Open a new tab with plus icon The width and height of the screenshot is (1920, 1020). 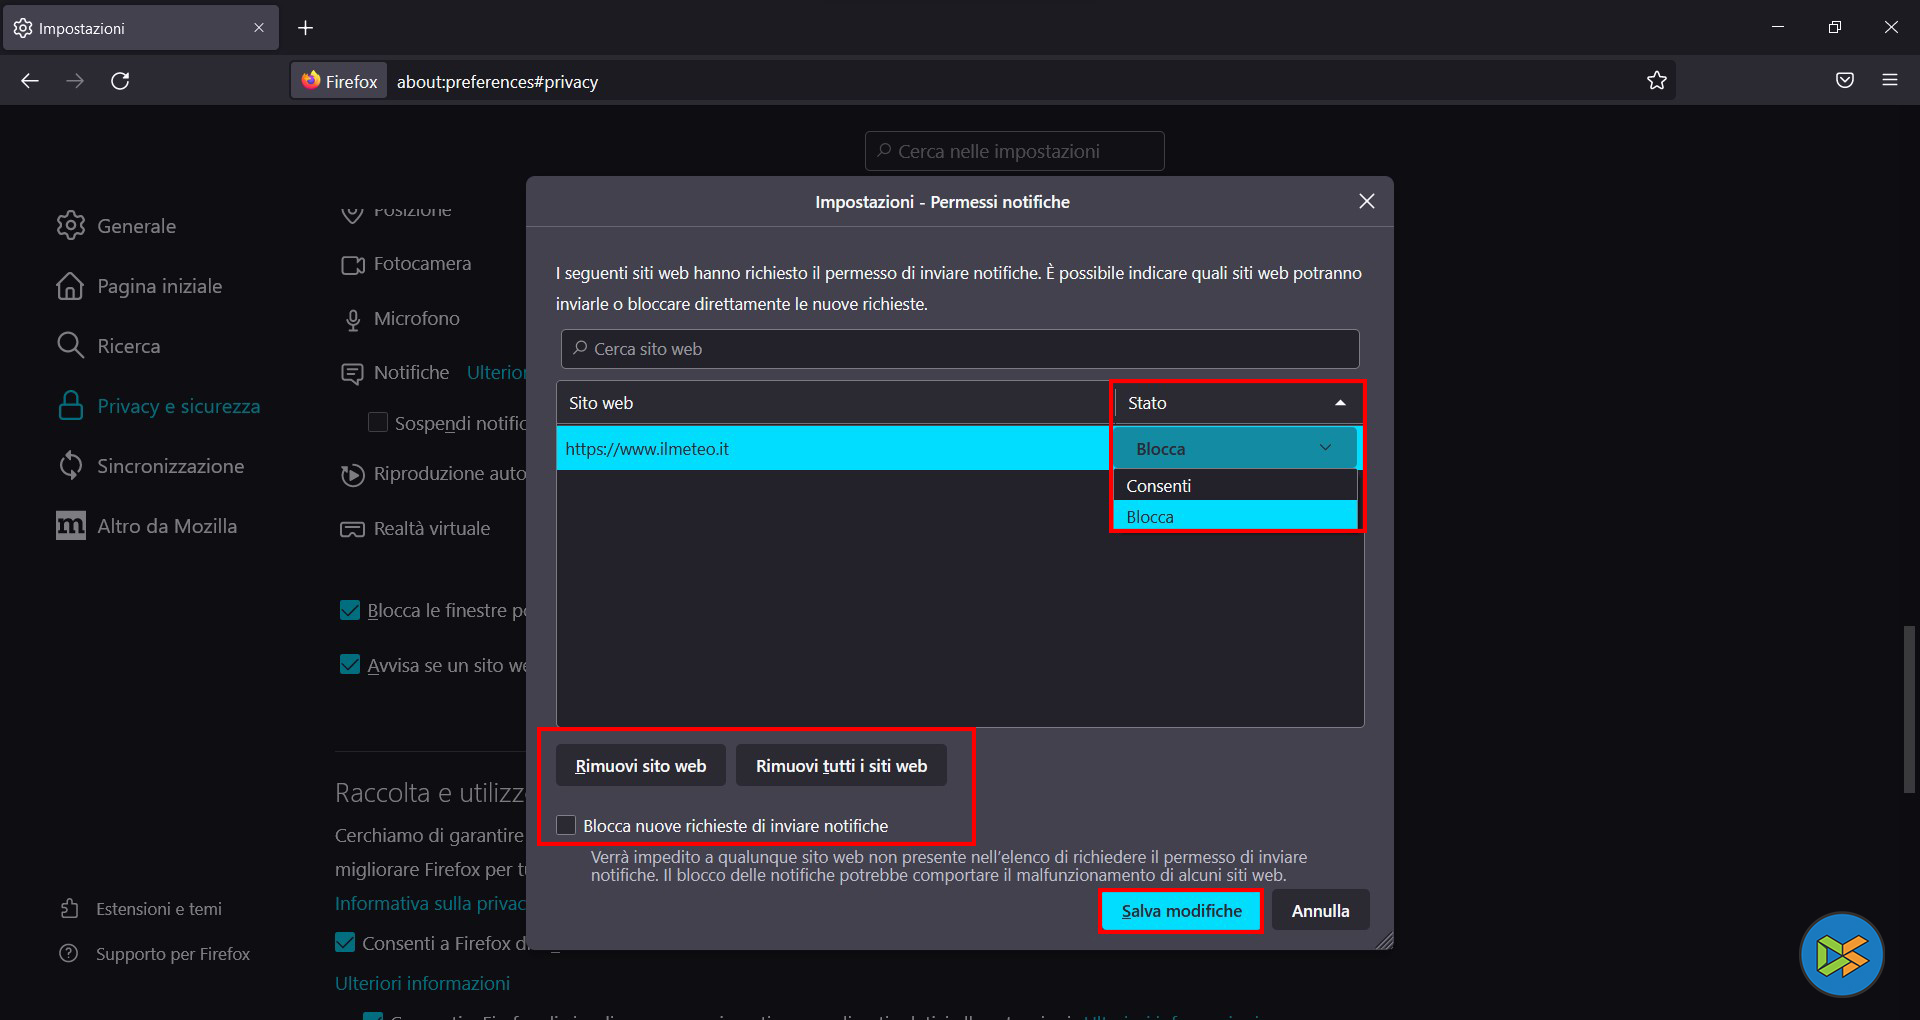point(306,28)
